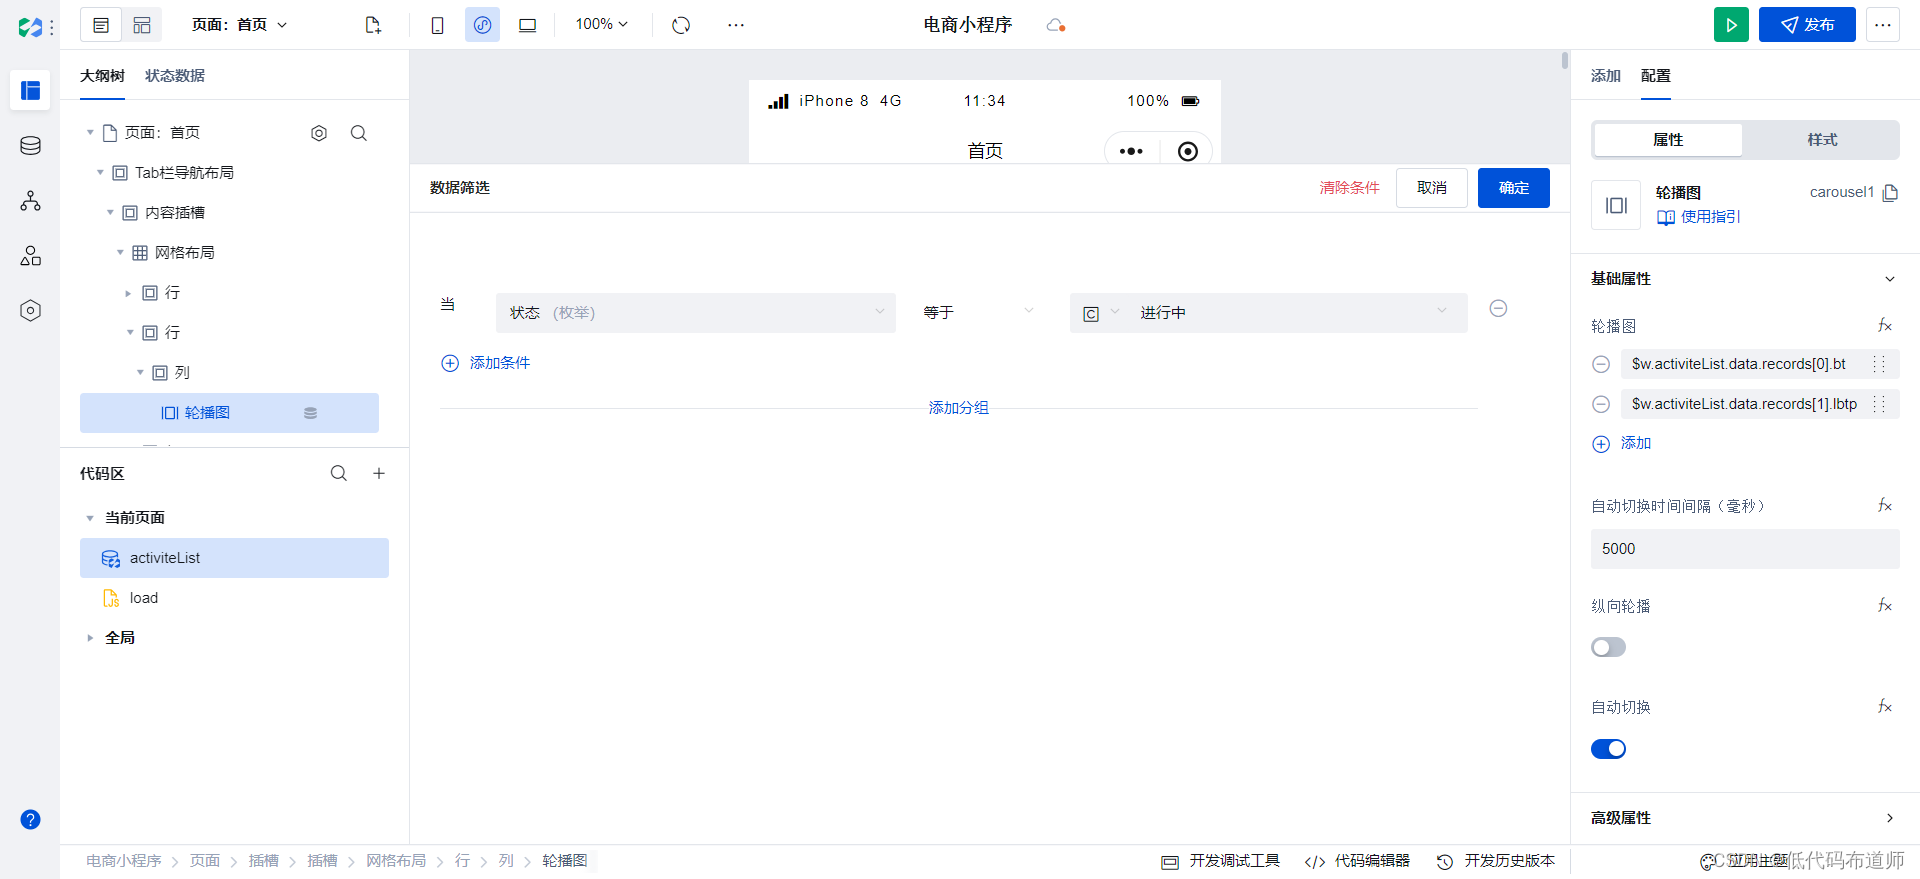Switch to 添加 tab in right panel
This screenshot has height=879, width=1920.
1606,76
